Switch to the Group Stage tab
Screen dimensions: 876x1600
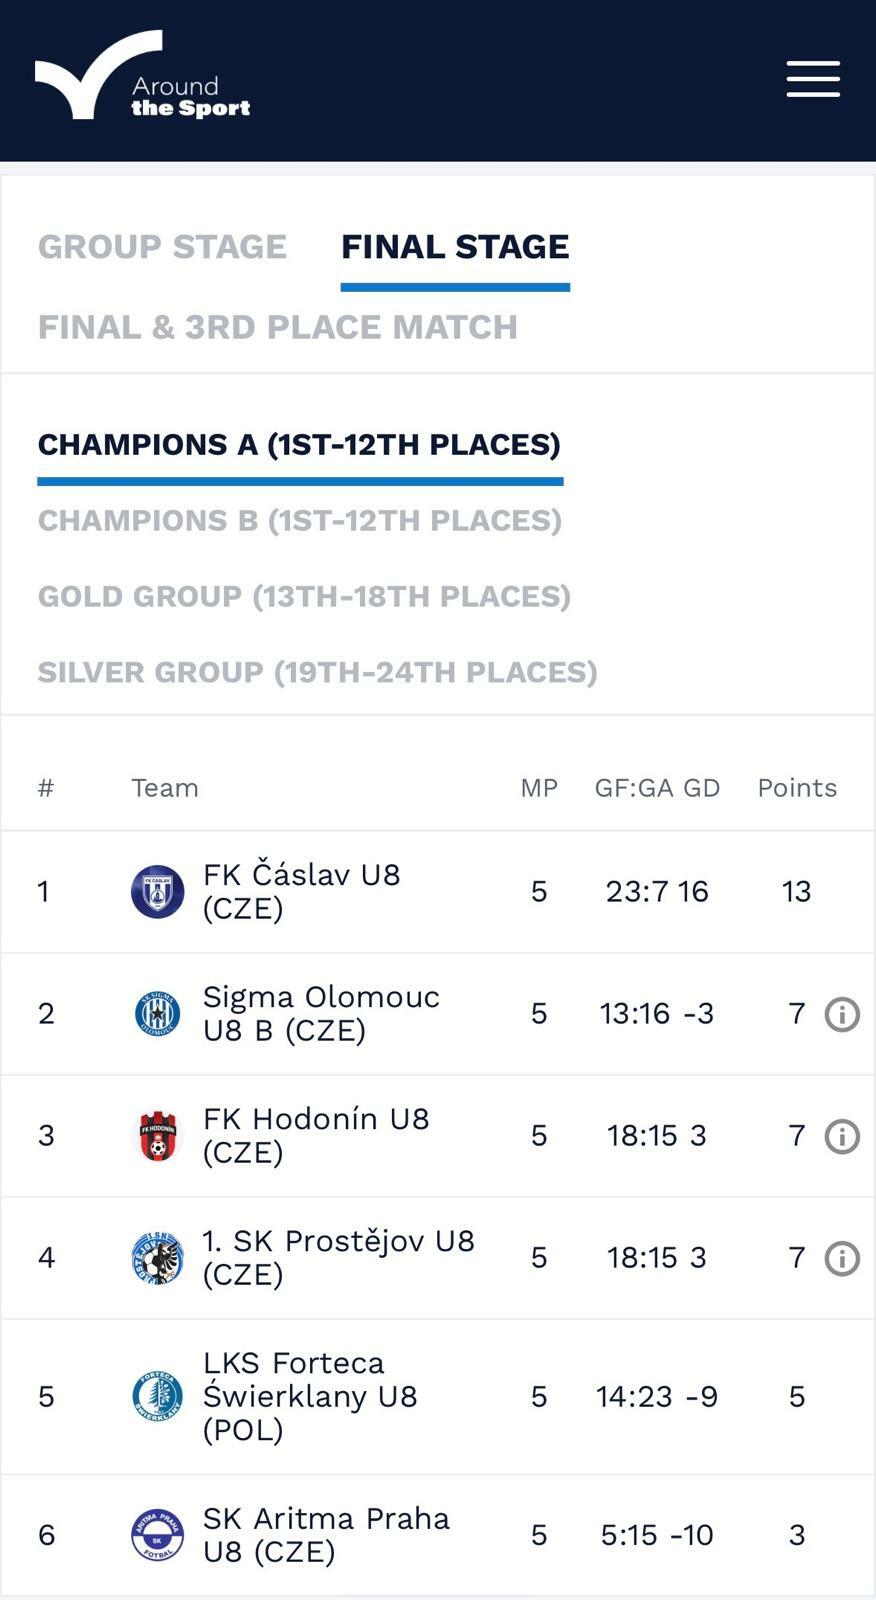click(x=162, y=247)
